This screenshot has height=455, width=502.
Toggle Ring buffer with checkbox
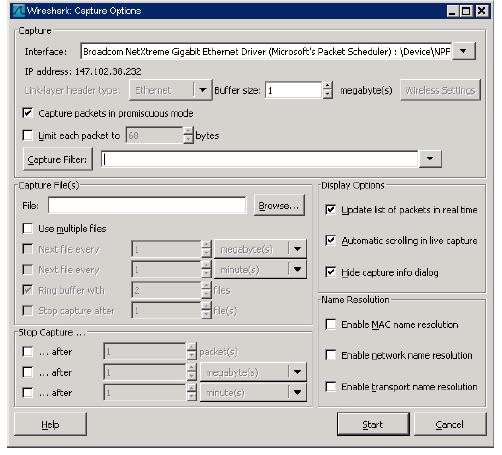[28, 290]
